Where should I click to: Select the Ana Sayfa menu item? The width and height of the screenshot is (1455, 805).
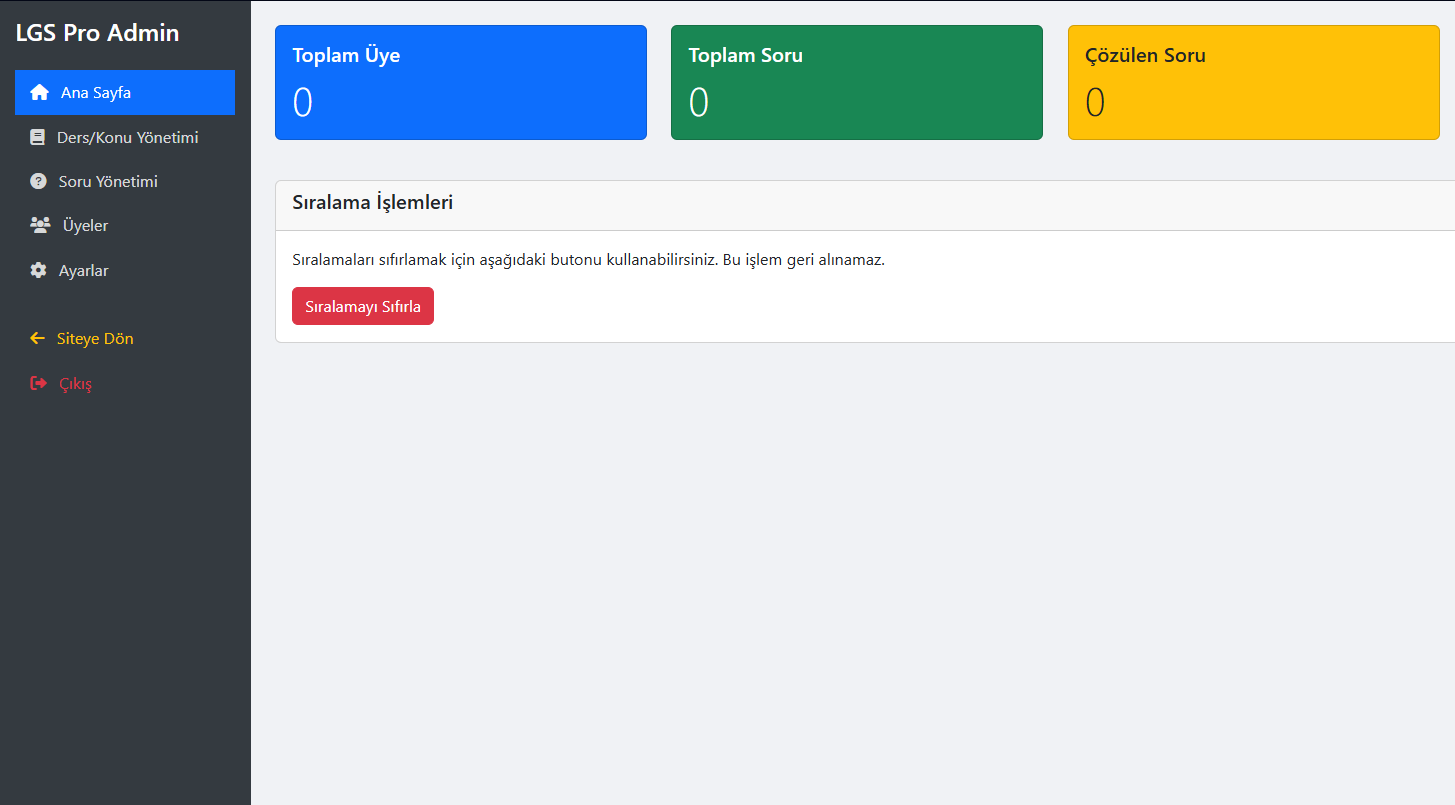pos(96,93)
